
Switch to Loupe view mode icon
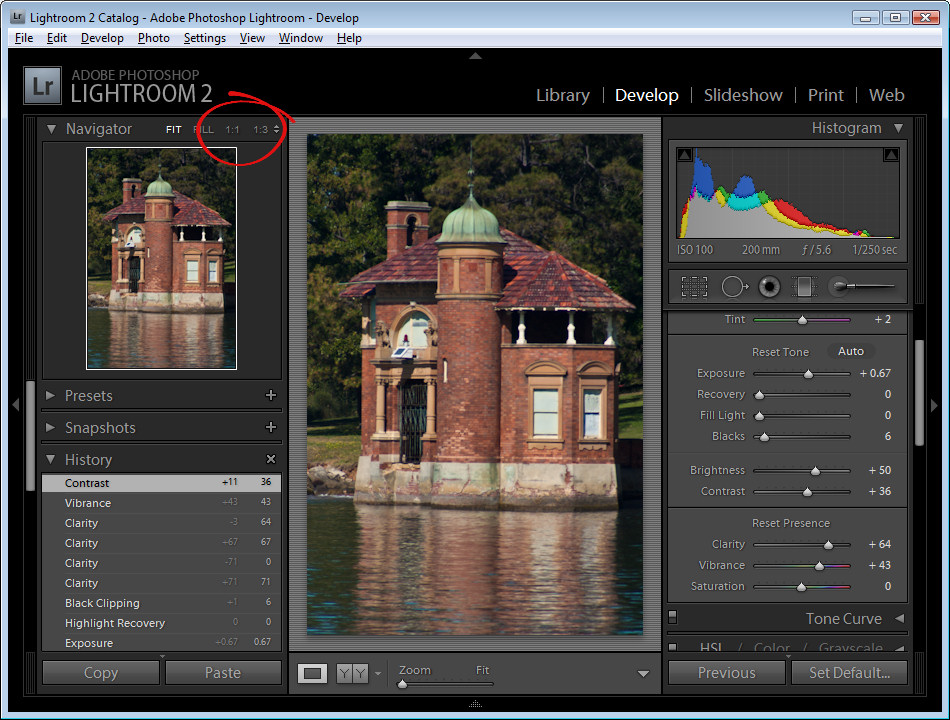313,673
